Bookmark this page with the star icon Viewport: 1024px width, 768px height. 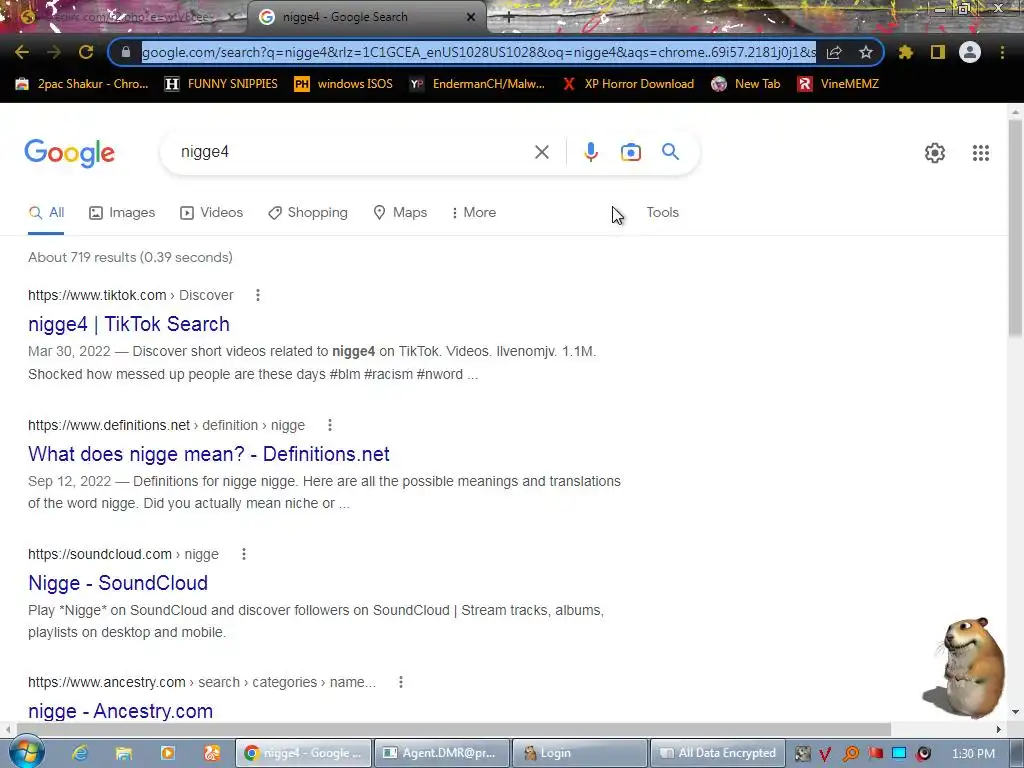click(866, 52)
